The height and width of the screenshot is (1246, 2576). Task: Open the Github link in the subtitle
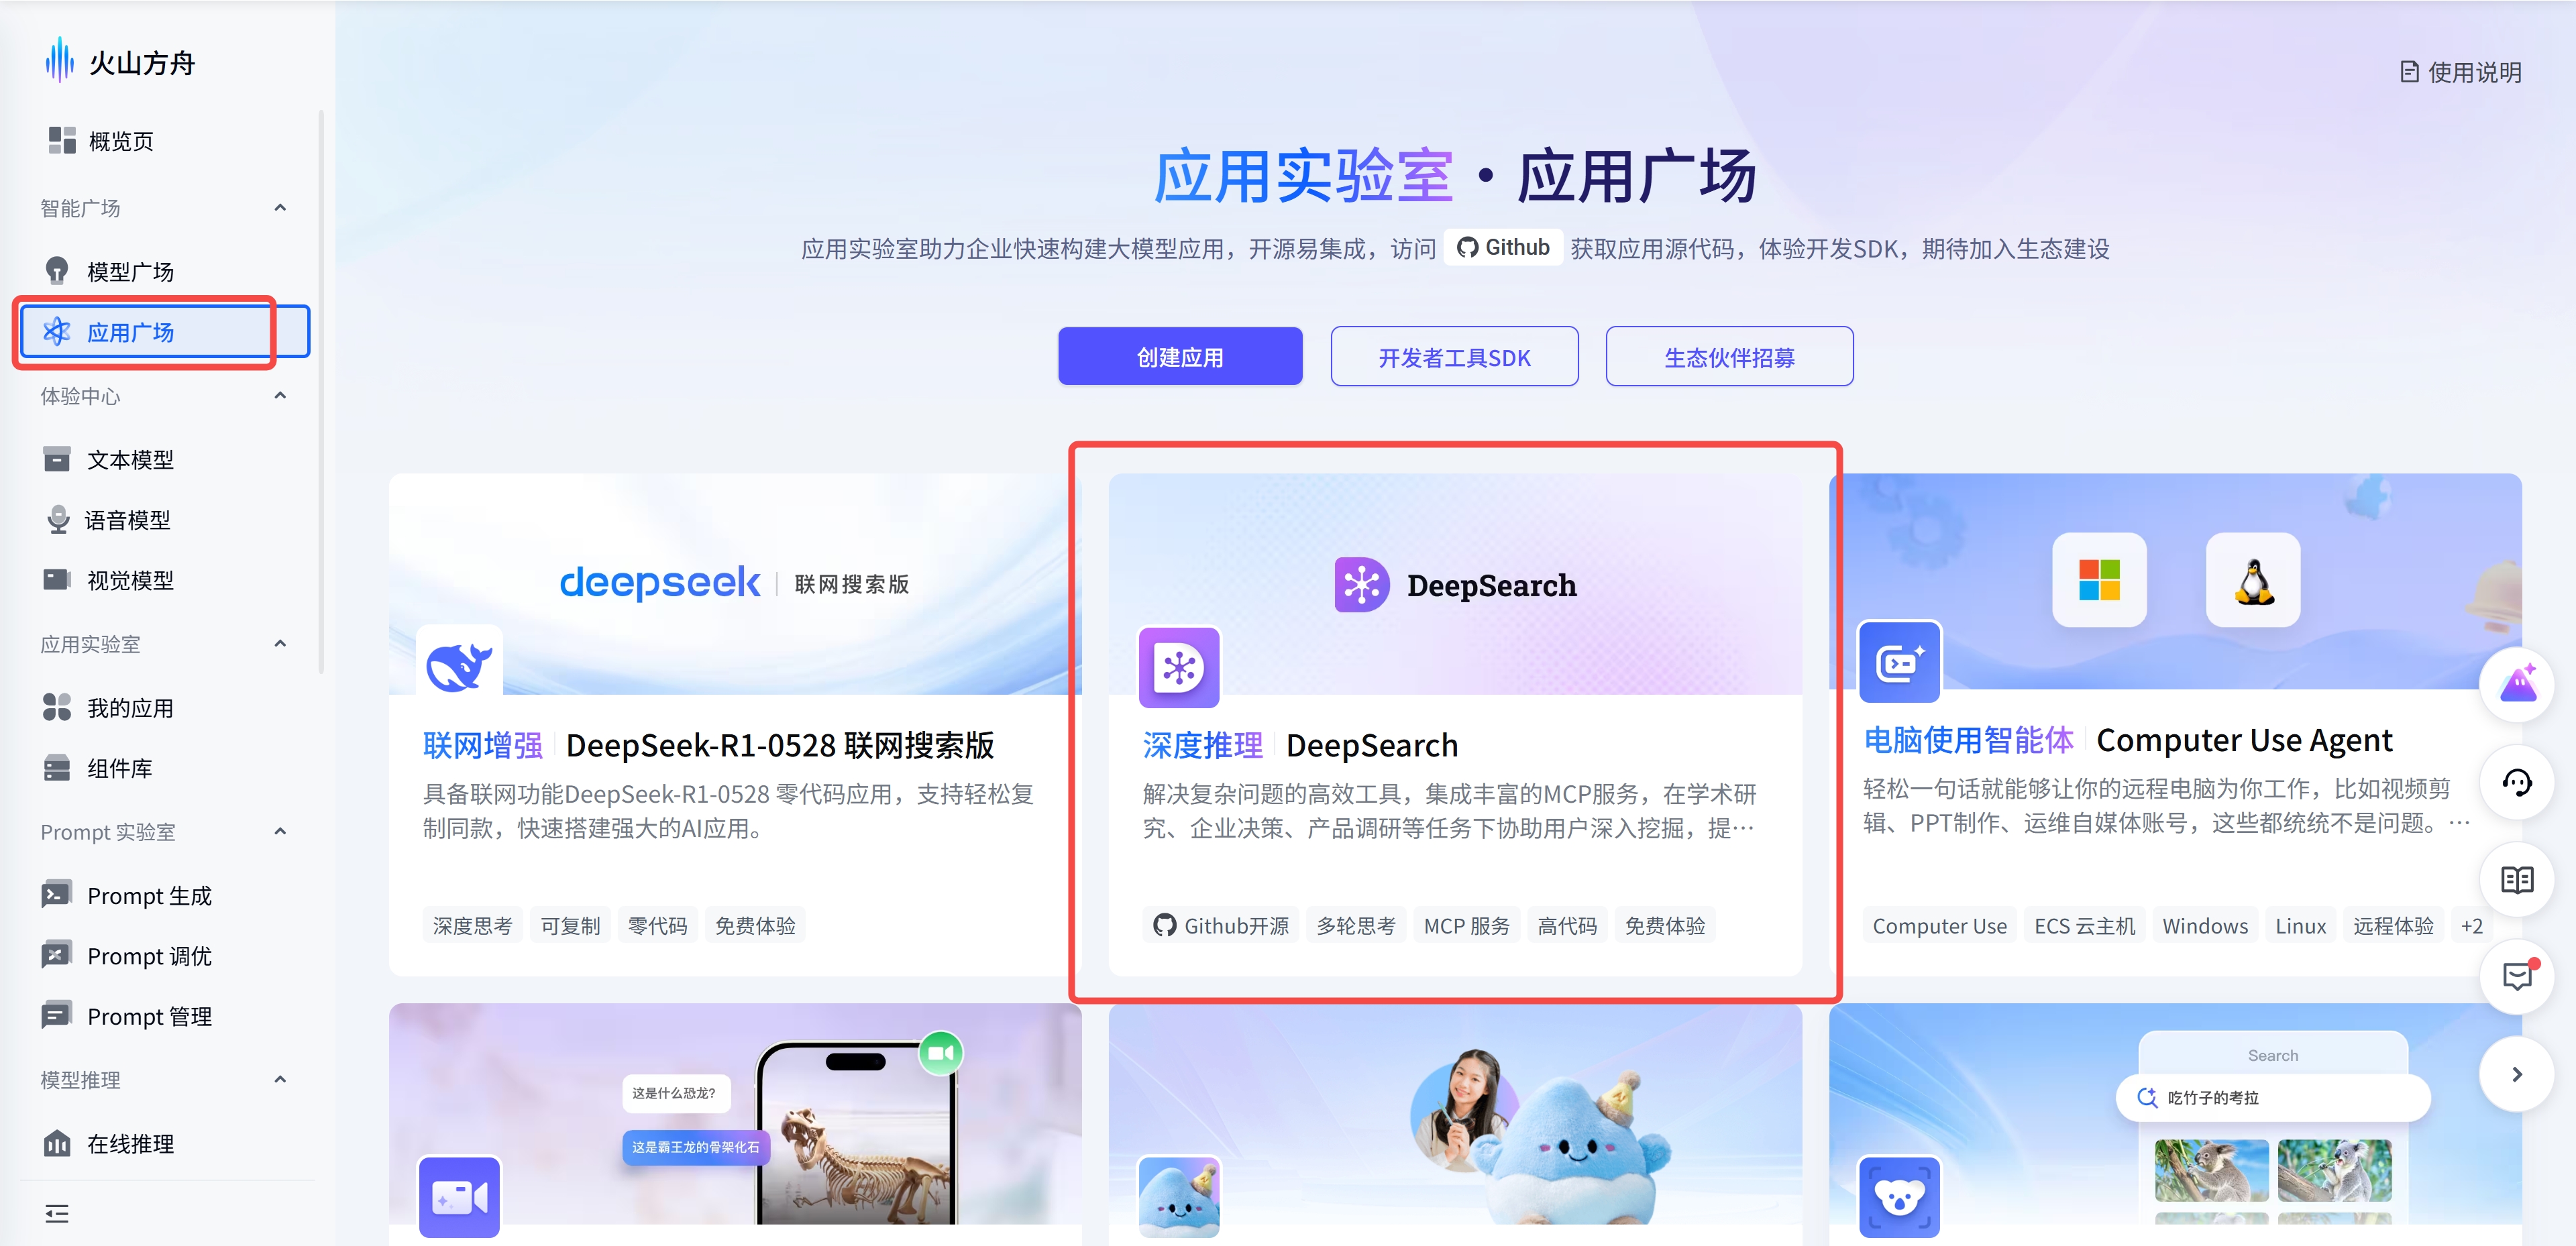pos(1503,247)
